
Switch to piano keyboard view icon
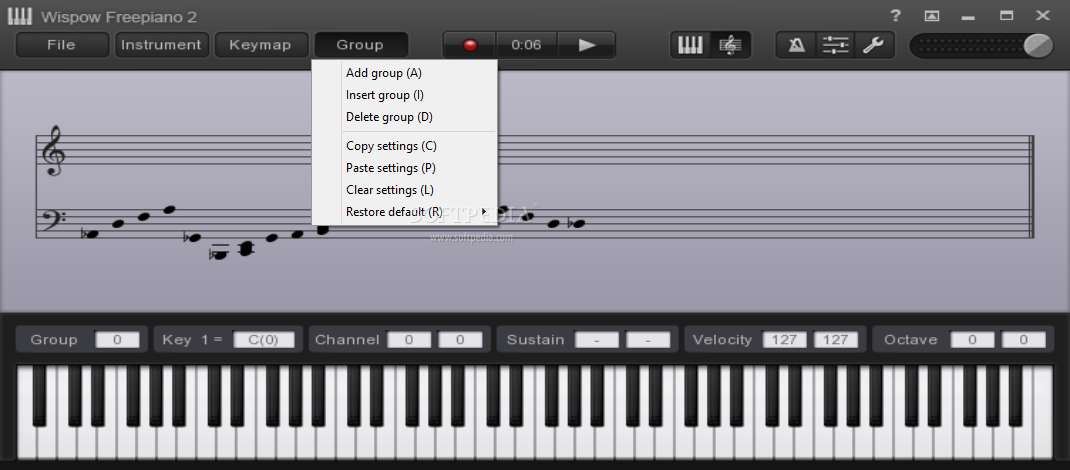pos(691,45)
